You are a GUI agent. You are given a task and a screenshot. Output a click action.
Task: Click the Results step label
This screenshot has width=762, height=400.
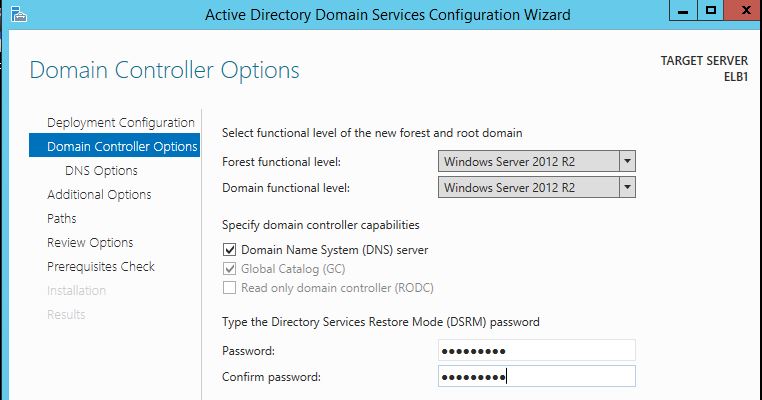[x=66, y=314]
